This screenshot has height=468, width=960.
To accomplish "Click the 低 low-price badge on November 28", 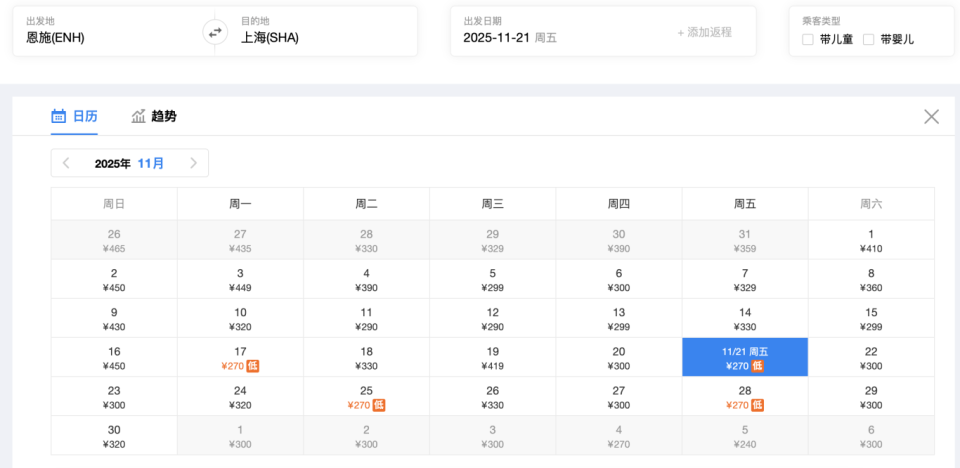I will point(758,405).
